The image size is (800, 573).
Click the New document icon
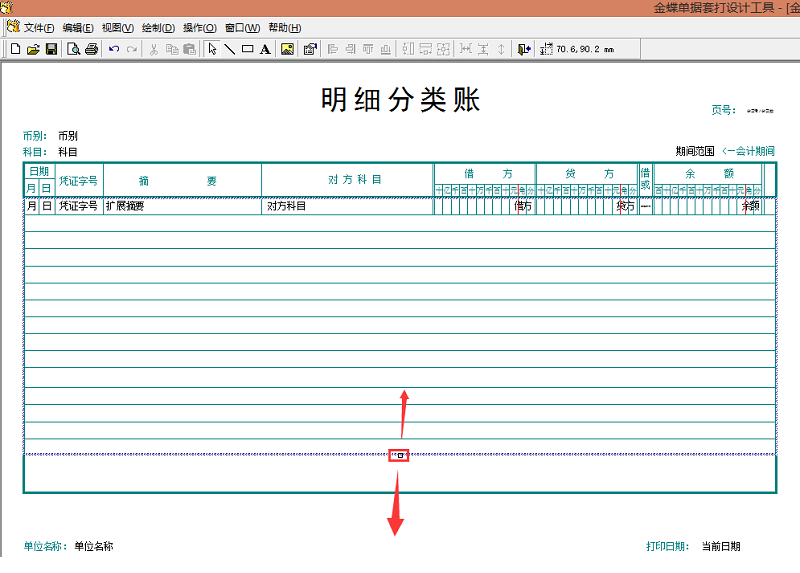coord(15,49)
